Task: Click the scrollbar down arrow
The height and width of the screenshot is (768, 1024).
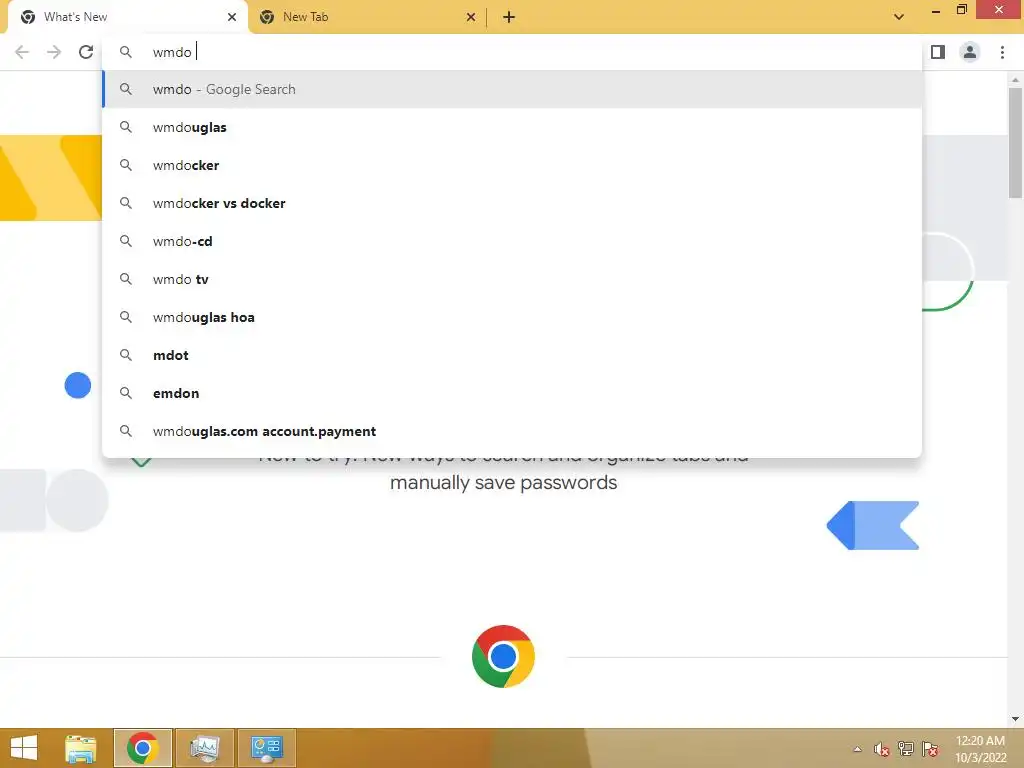Action: (x=1015, y=719)
